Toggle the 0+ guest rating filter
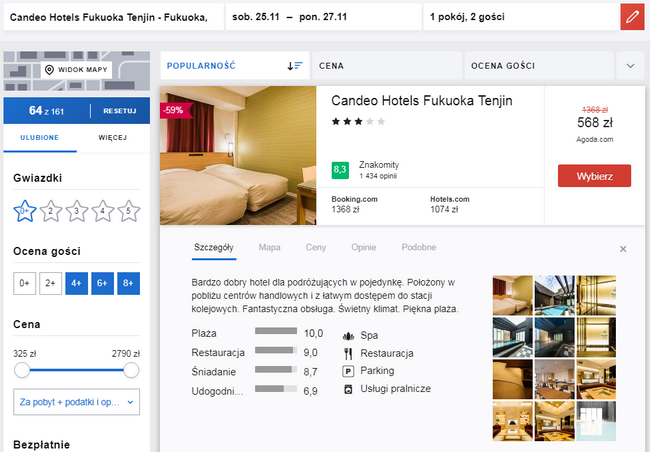 click(x=25, y=283)
